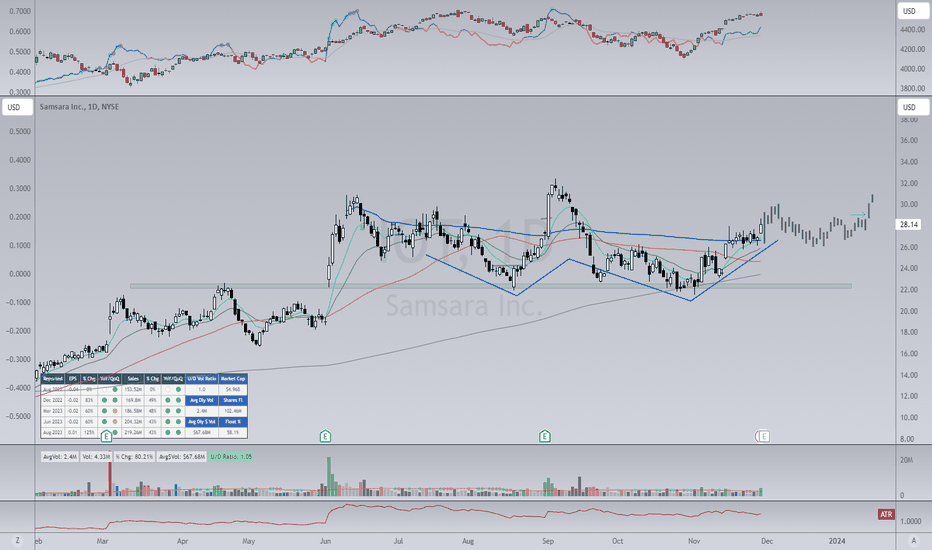Screen dimensions: 932x550
Task: Select the green horizontal support zone rectangle
Action: (491, 286)
